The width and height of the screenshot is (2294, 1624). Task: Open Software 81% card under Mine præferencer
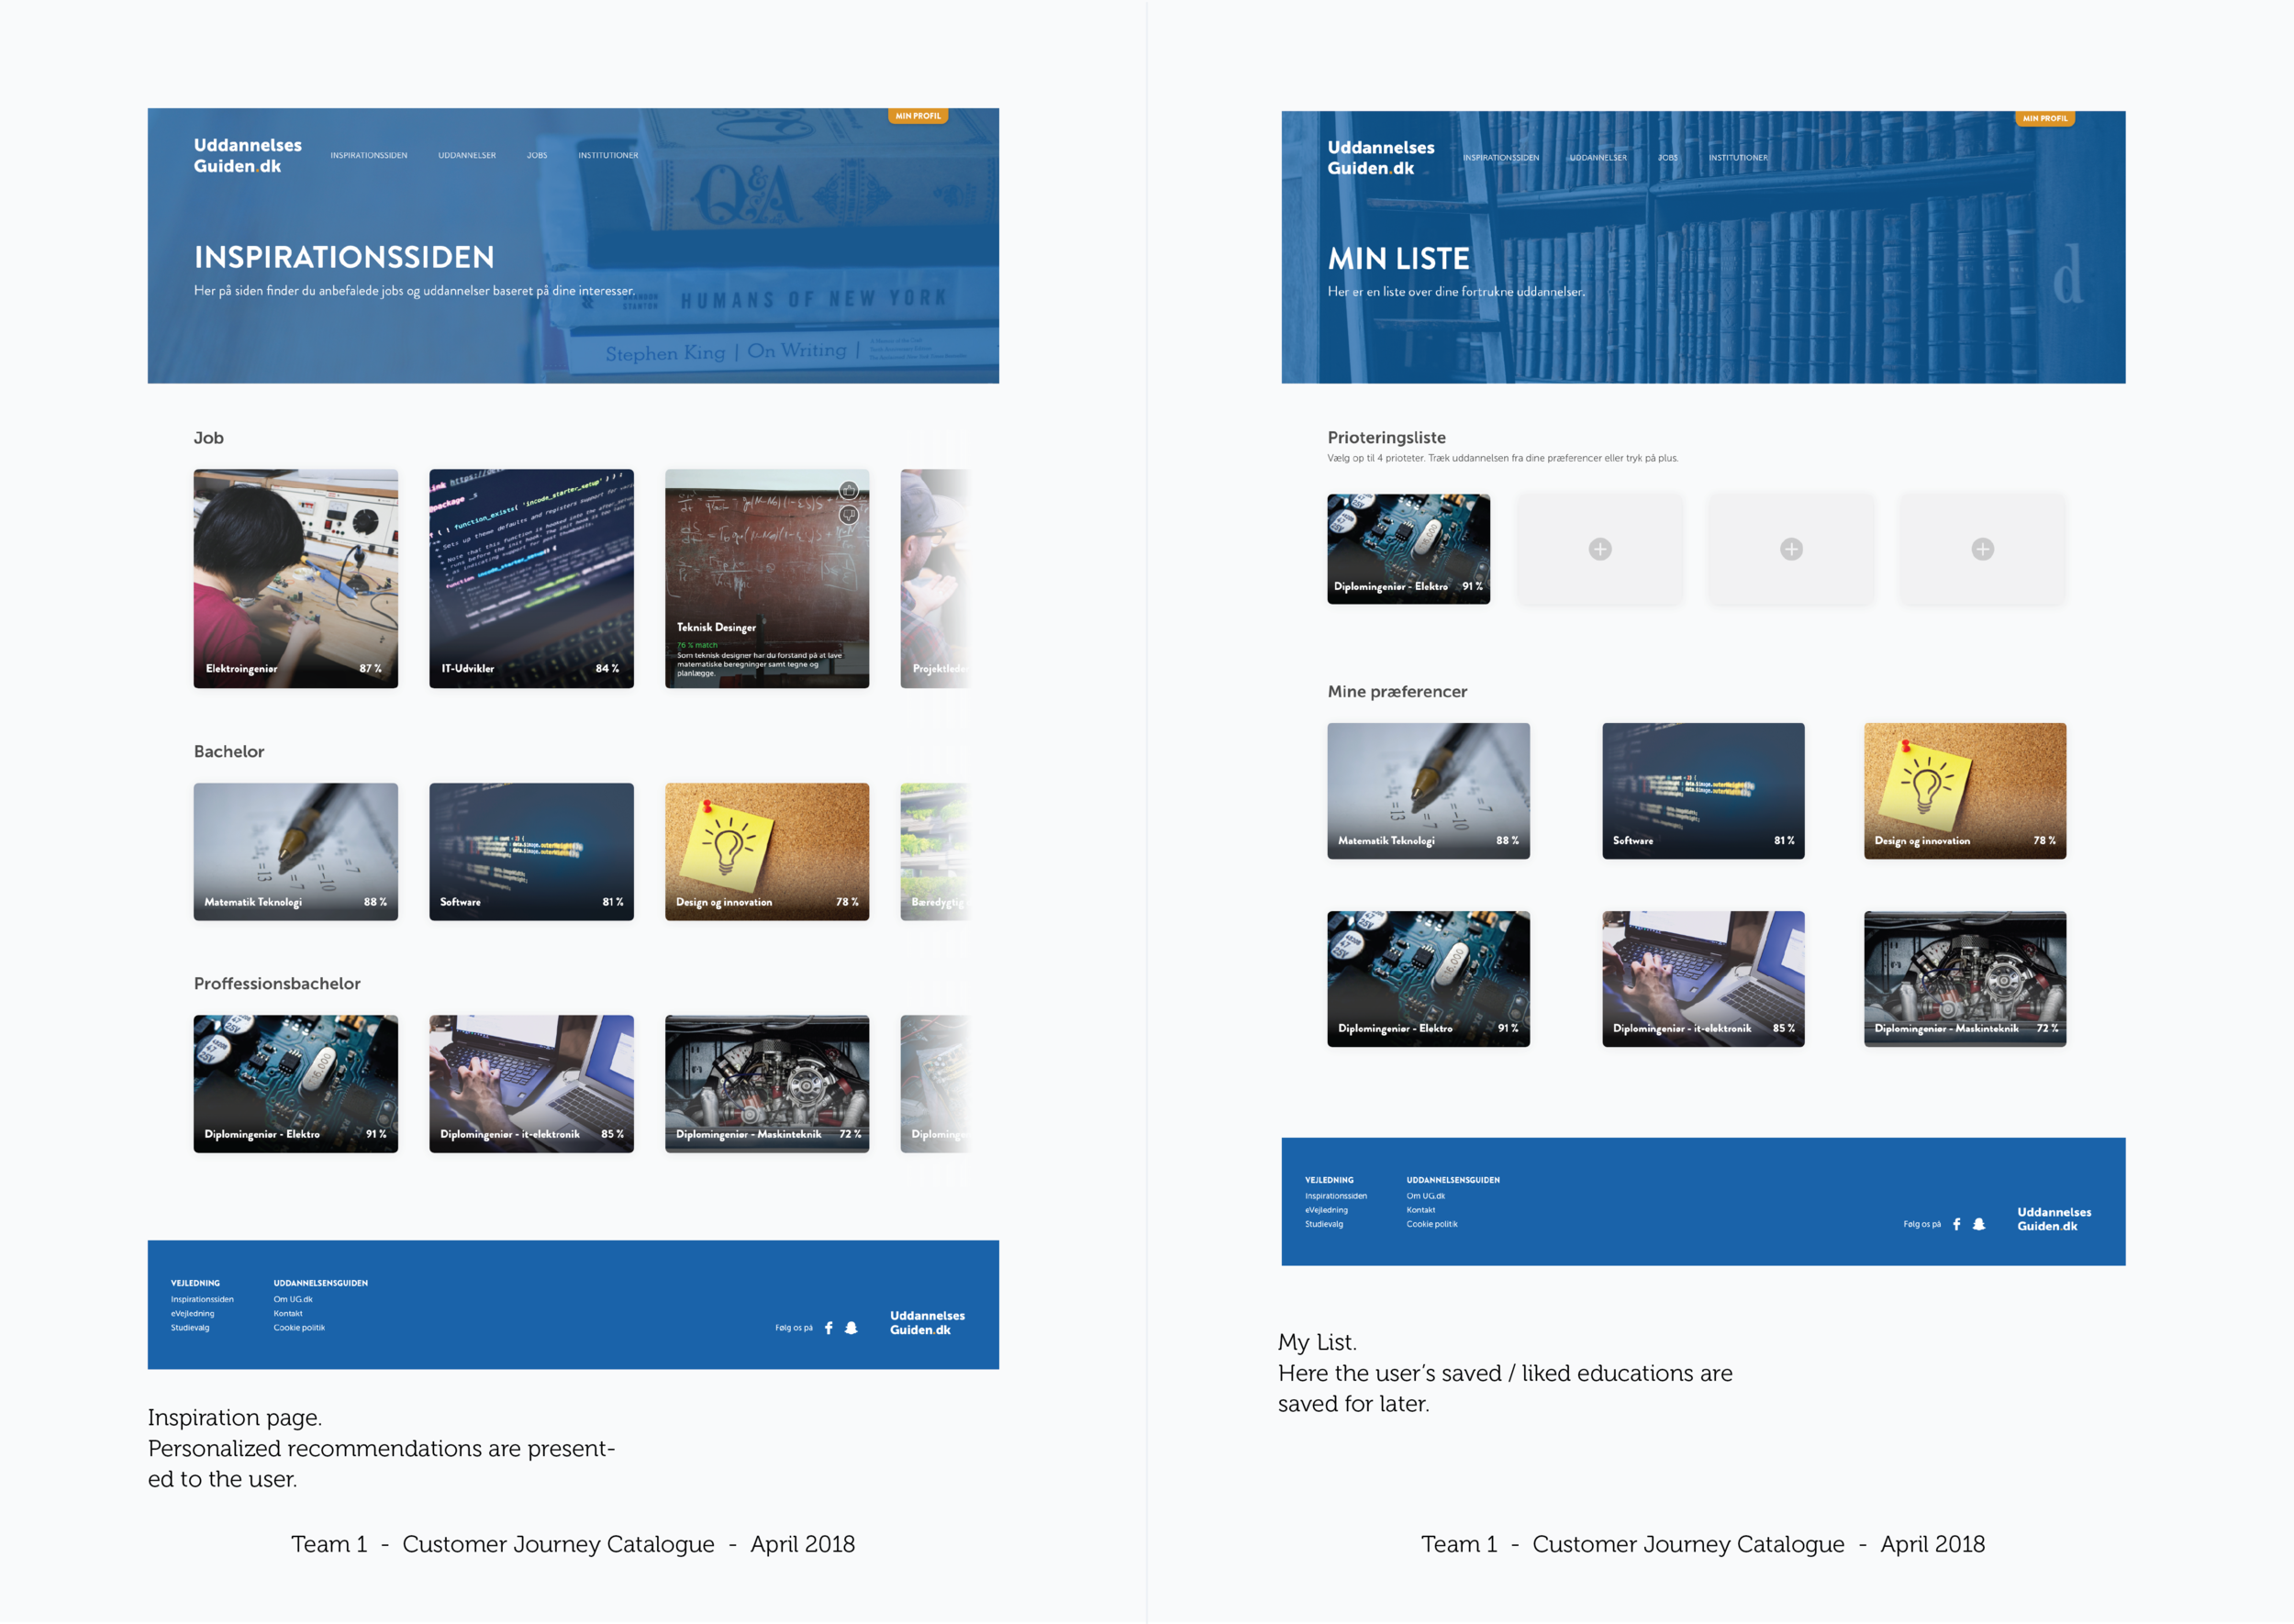tap(1702, 790)
